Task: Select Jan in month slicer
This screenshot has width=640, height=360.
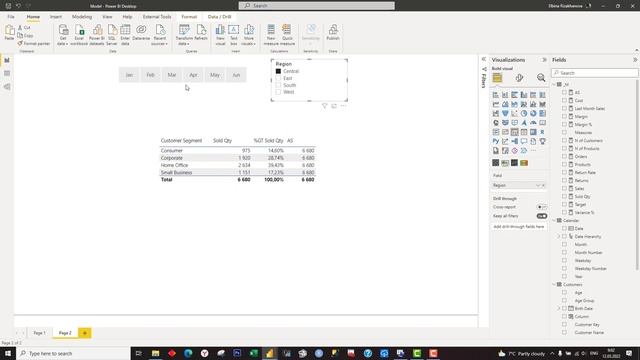Action: tap(129, 75)
